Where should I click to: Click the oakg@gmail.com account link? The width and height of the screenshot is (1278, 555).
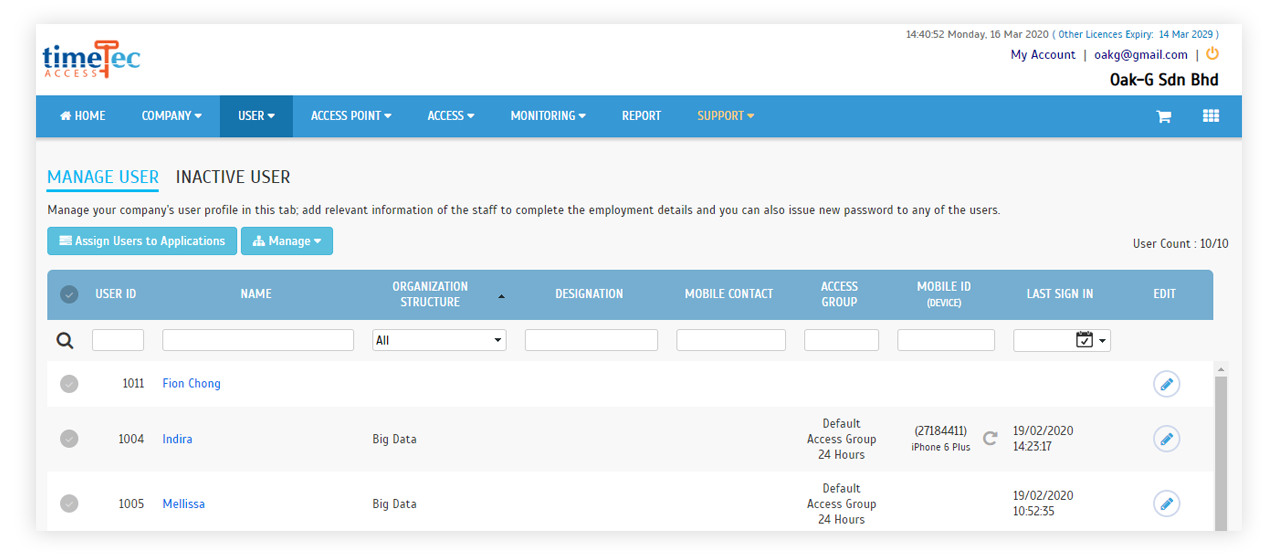(x=1141, y=55)
